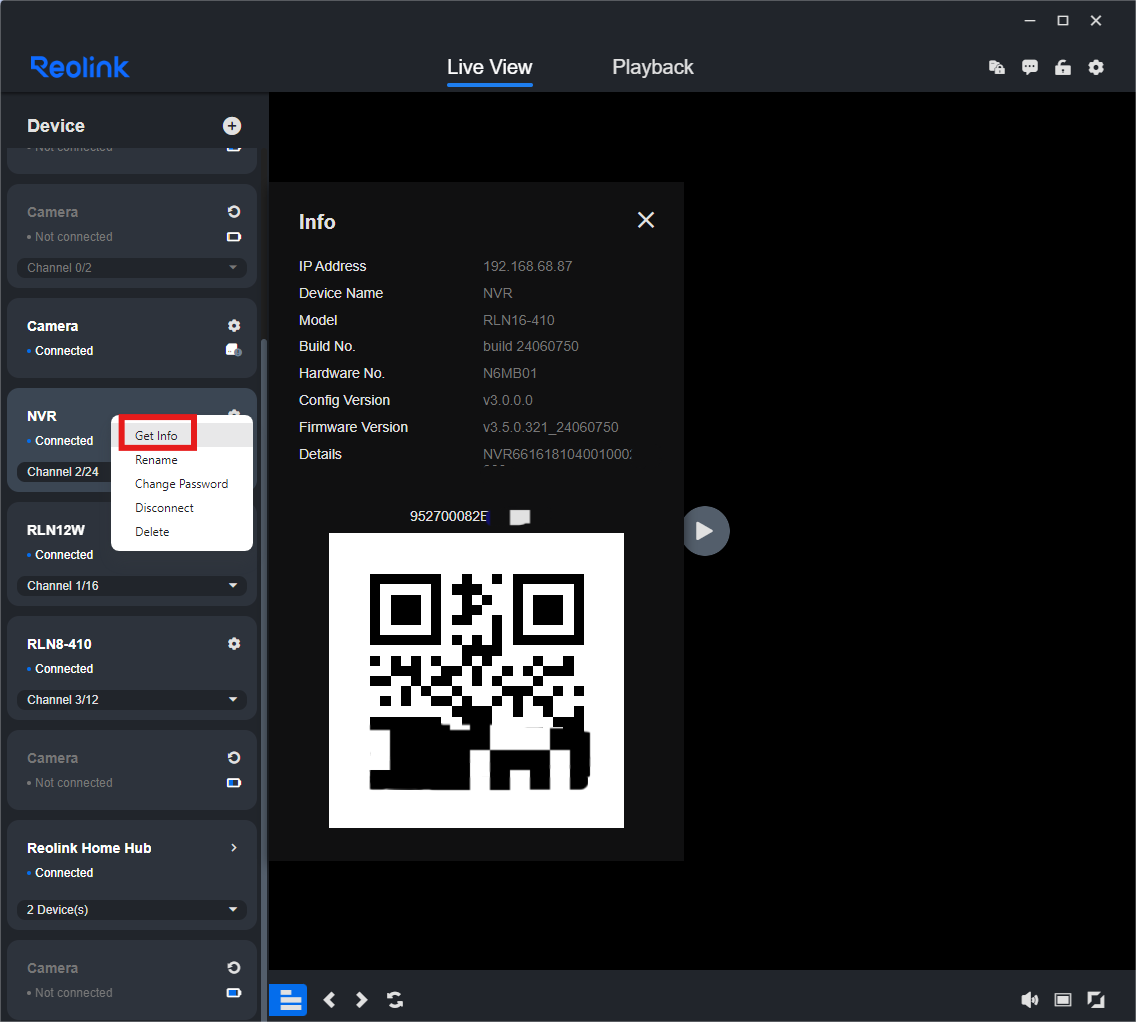Open the message bubble icon in header
The image size is (1136, 1022).
point(1030,67)
